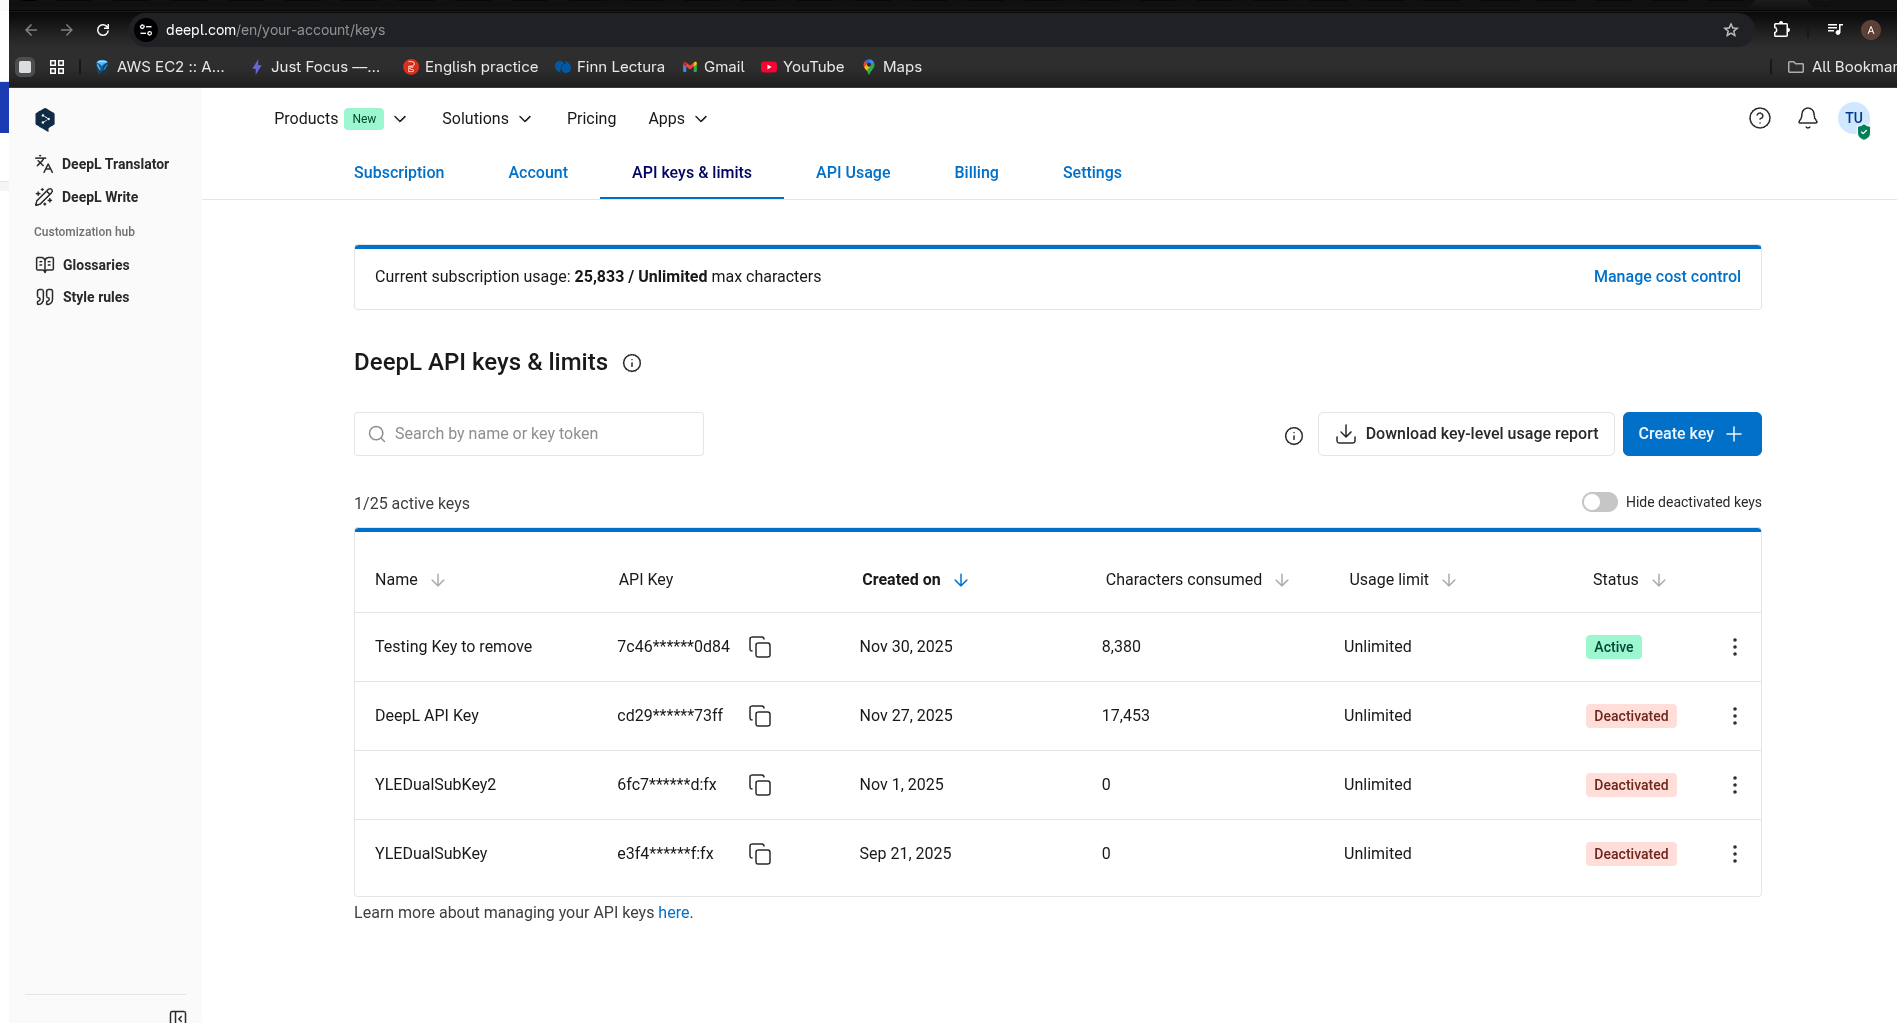This screenshot has height=1023, width=1897.
Task: Open three-dot menu for DeepL API Key
Action: coord(1734,716)
